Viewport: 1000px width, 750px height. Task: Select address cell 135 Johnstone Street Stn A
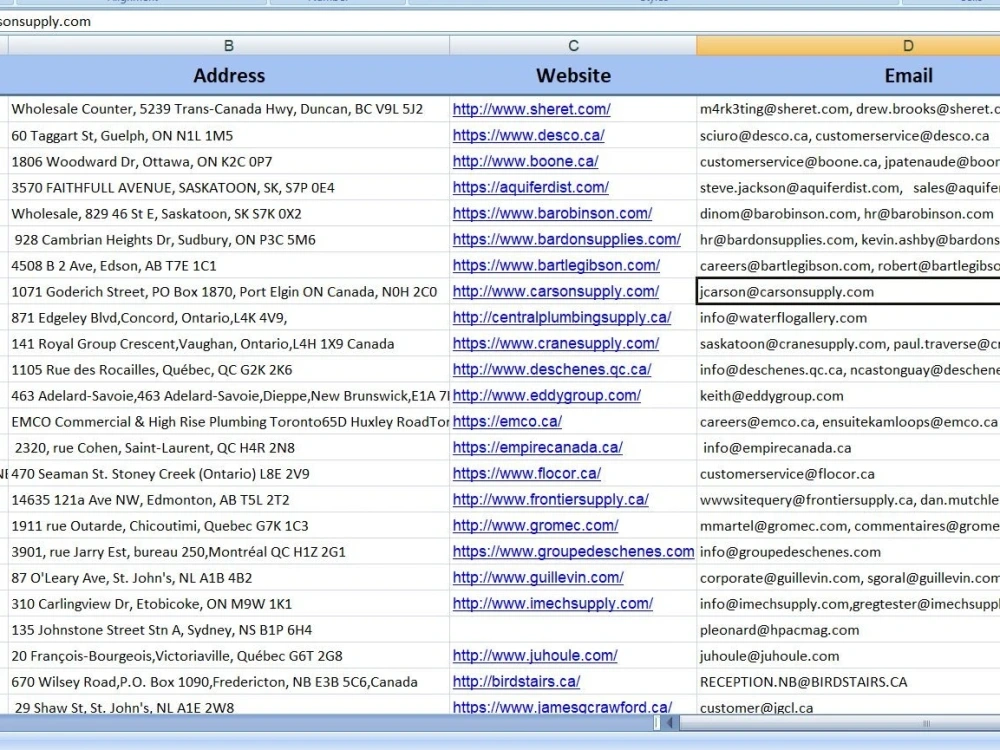(228, 630)
